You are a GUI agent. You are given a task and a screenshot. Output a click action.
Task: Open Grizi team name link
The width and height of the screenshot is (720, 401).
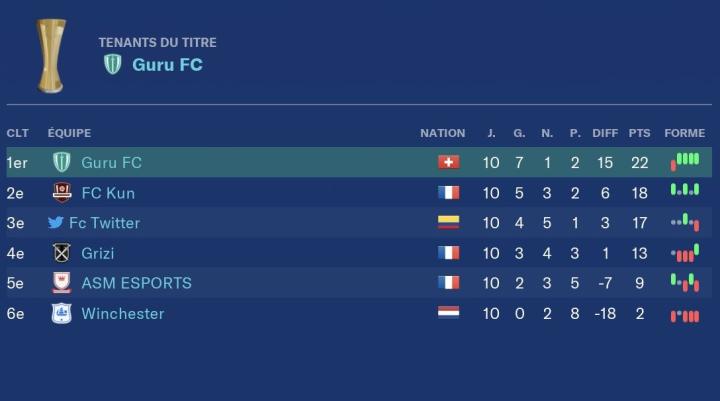(x=98, y=253)
